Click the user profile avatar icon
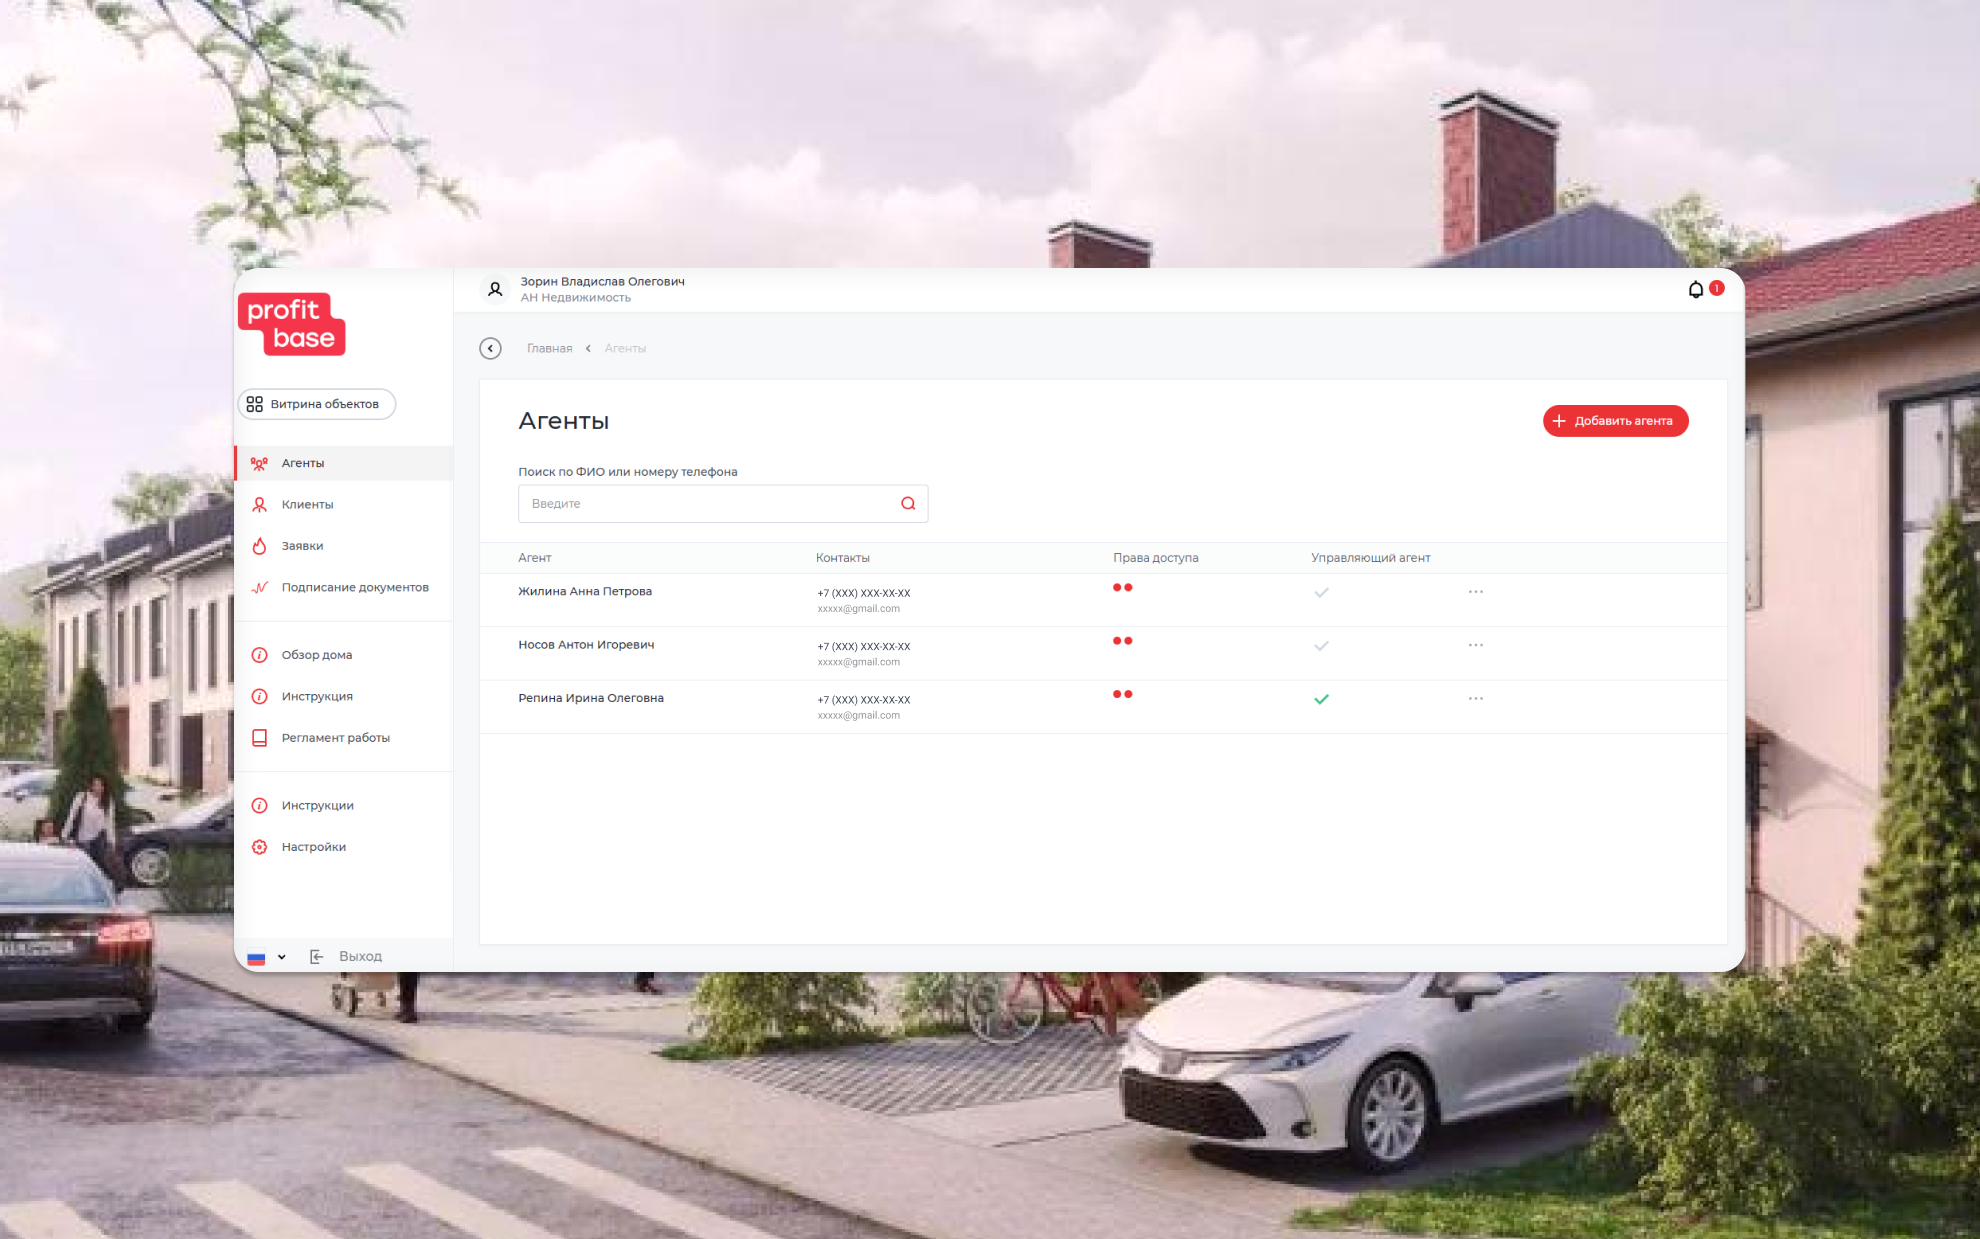 (x=495, y=289)
